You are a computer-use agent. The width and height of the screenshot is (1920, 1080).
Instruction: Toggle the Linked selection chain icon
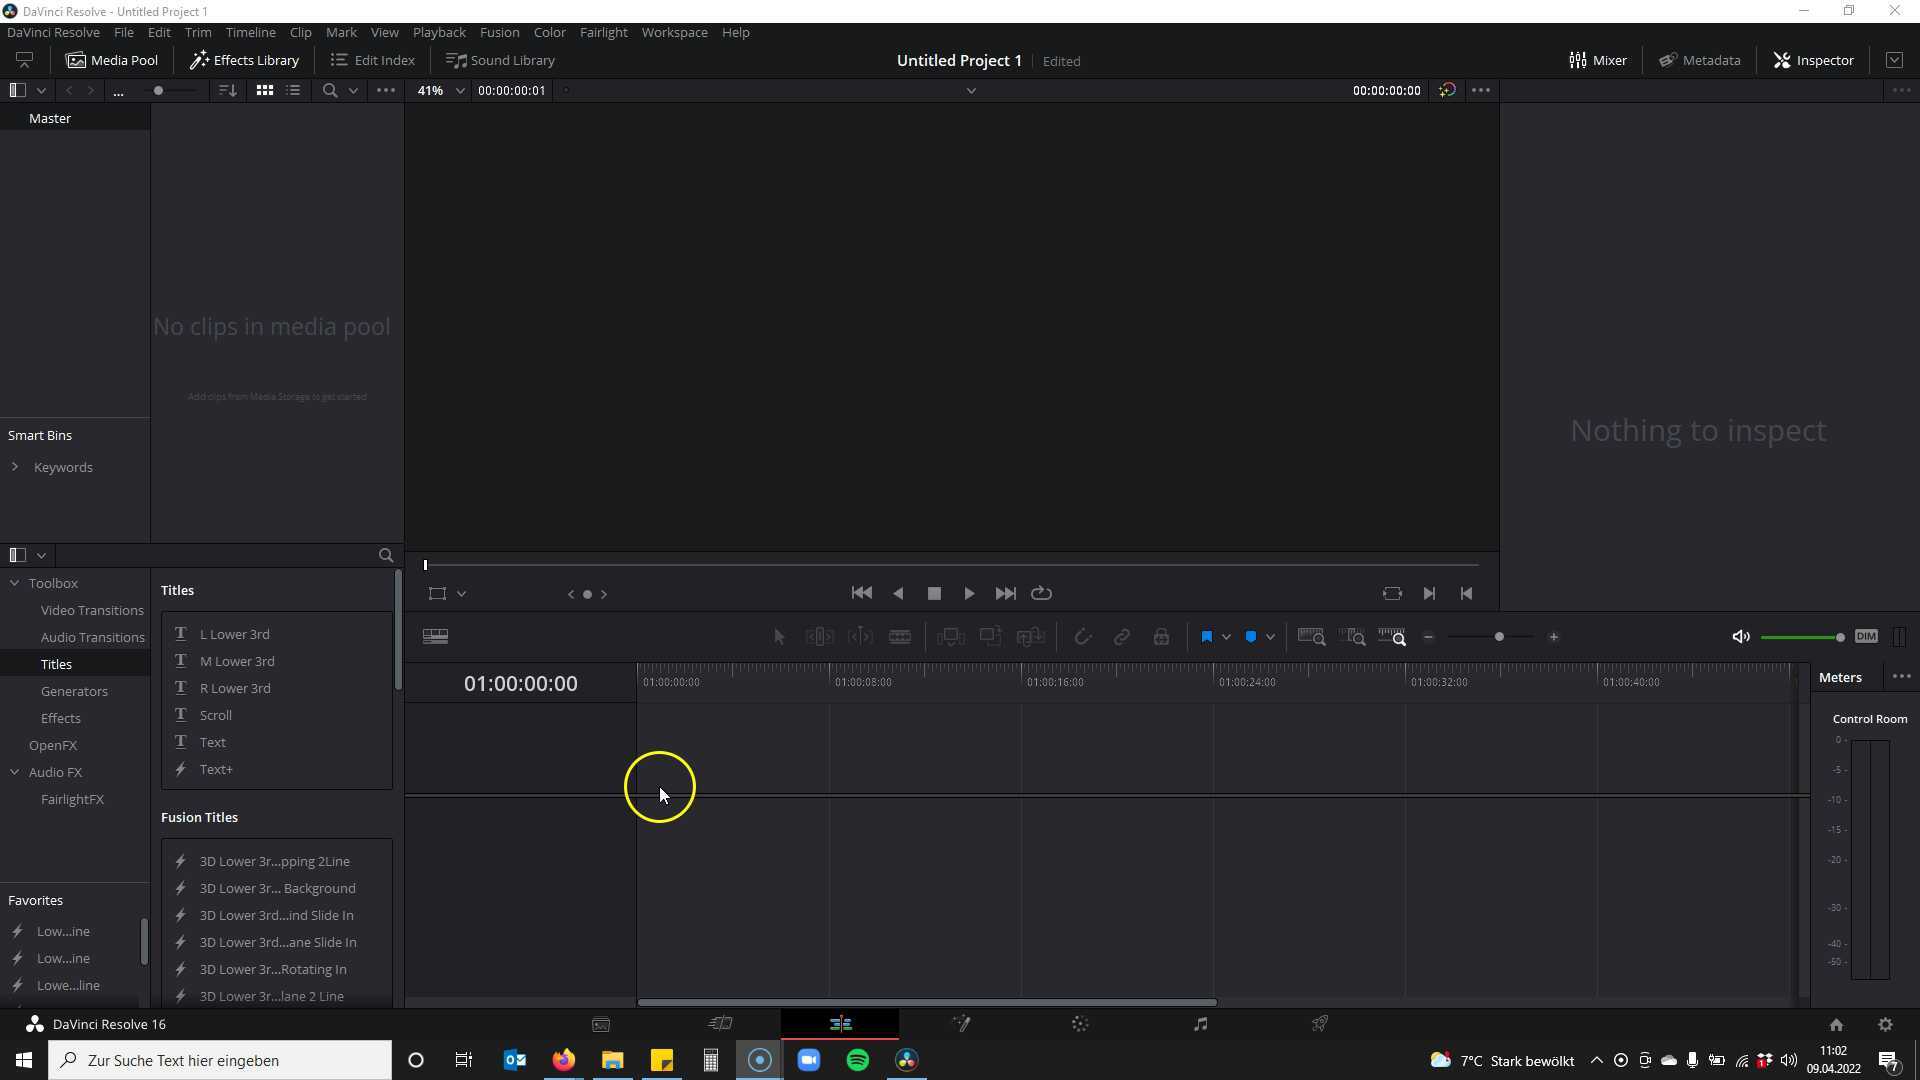coord(1122,637)
